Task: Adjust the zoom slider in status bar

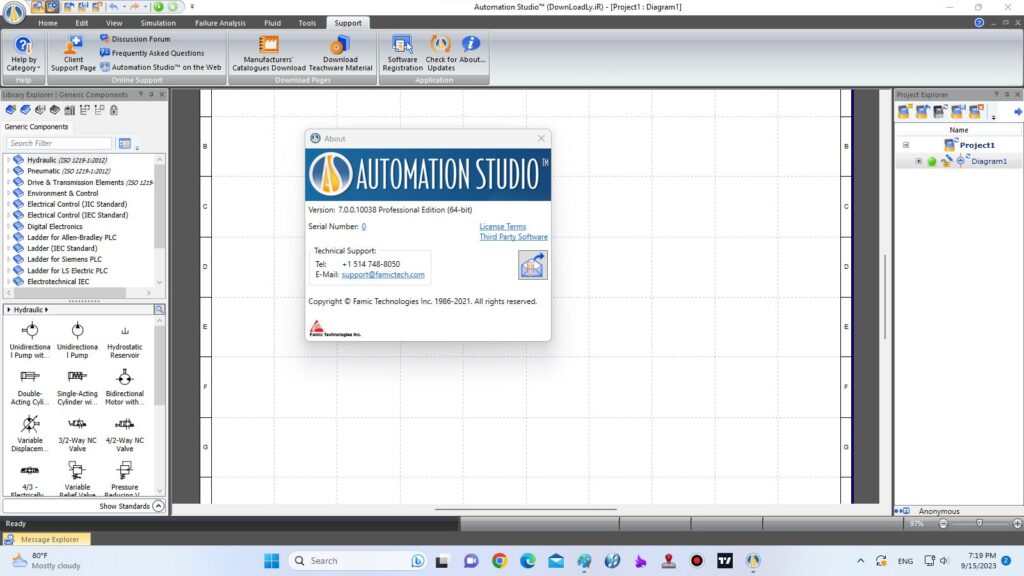Action: pos(978,523)
